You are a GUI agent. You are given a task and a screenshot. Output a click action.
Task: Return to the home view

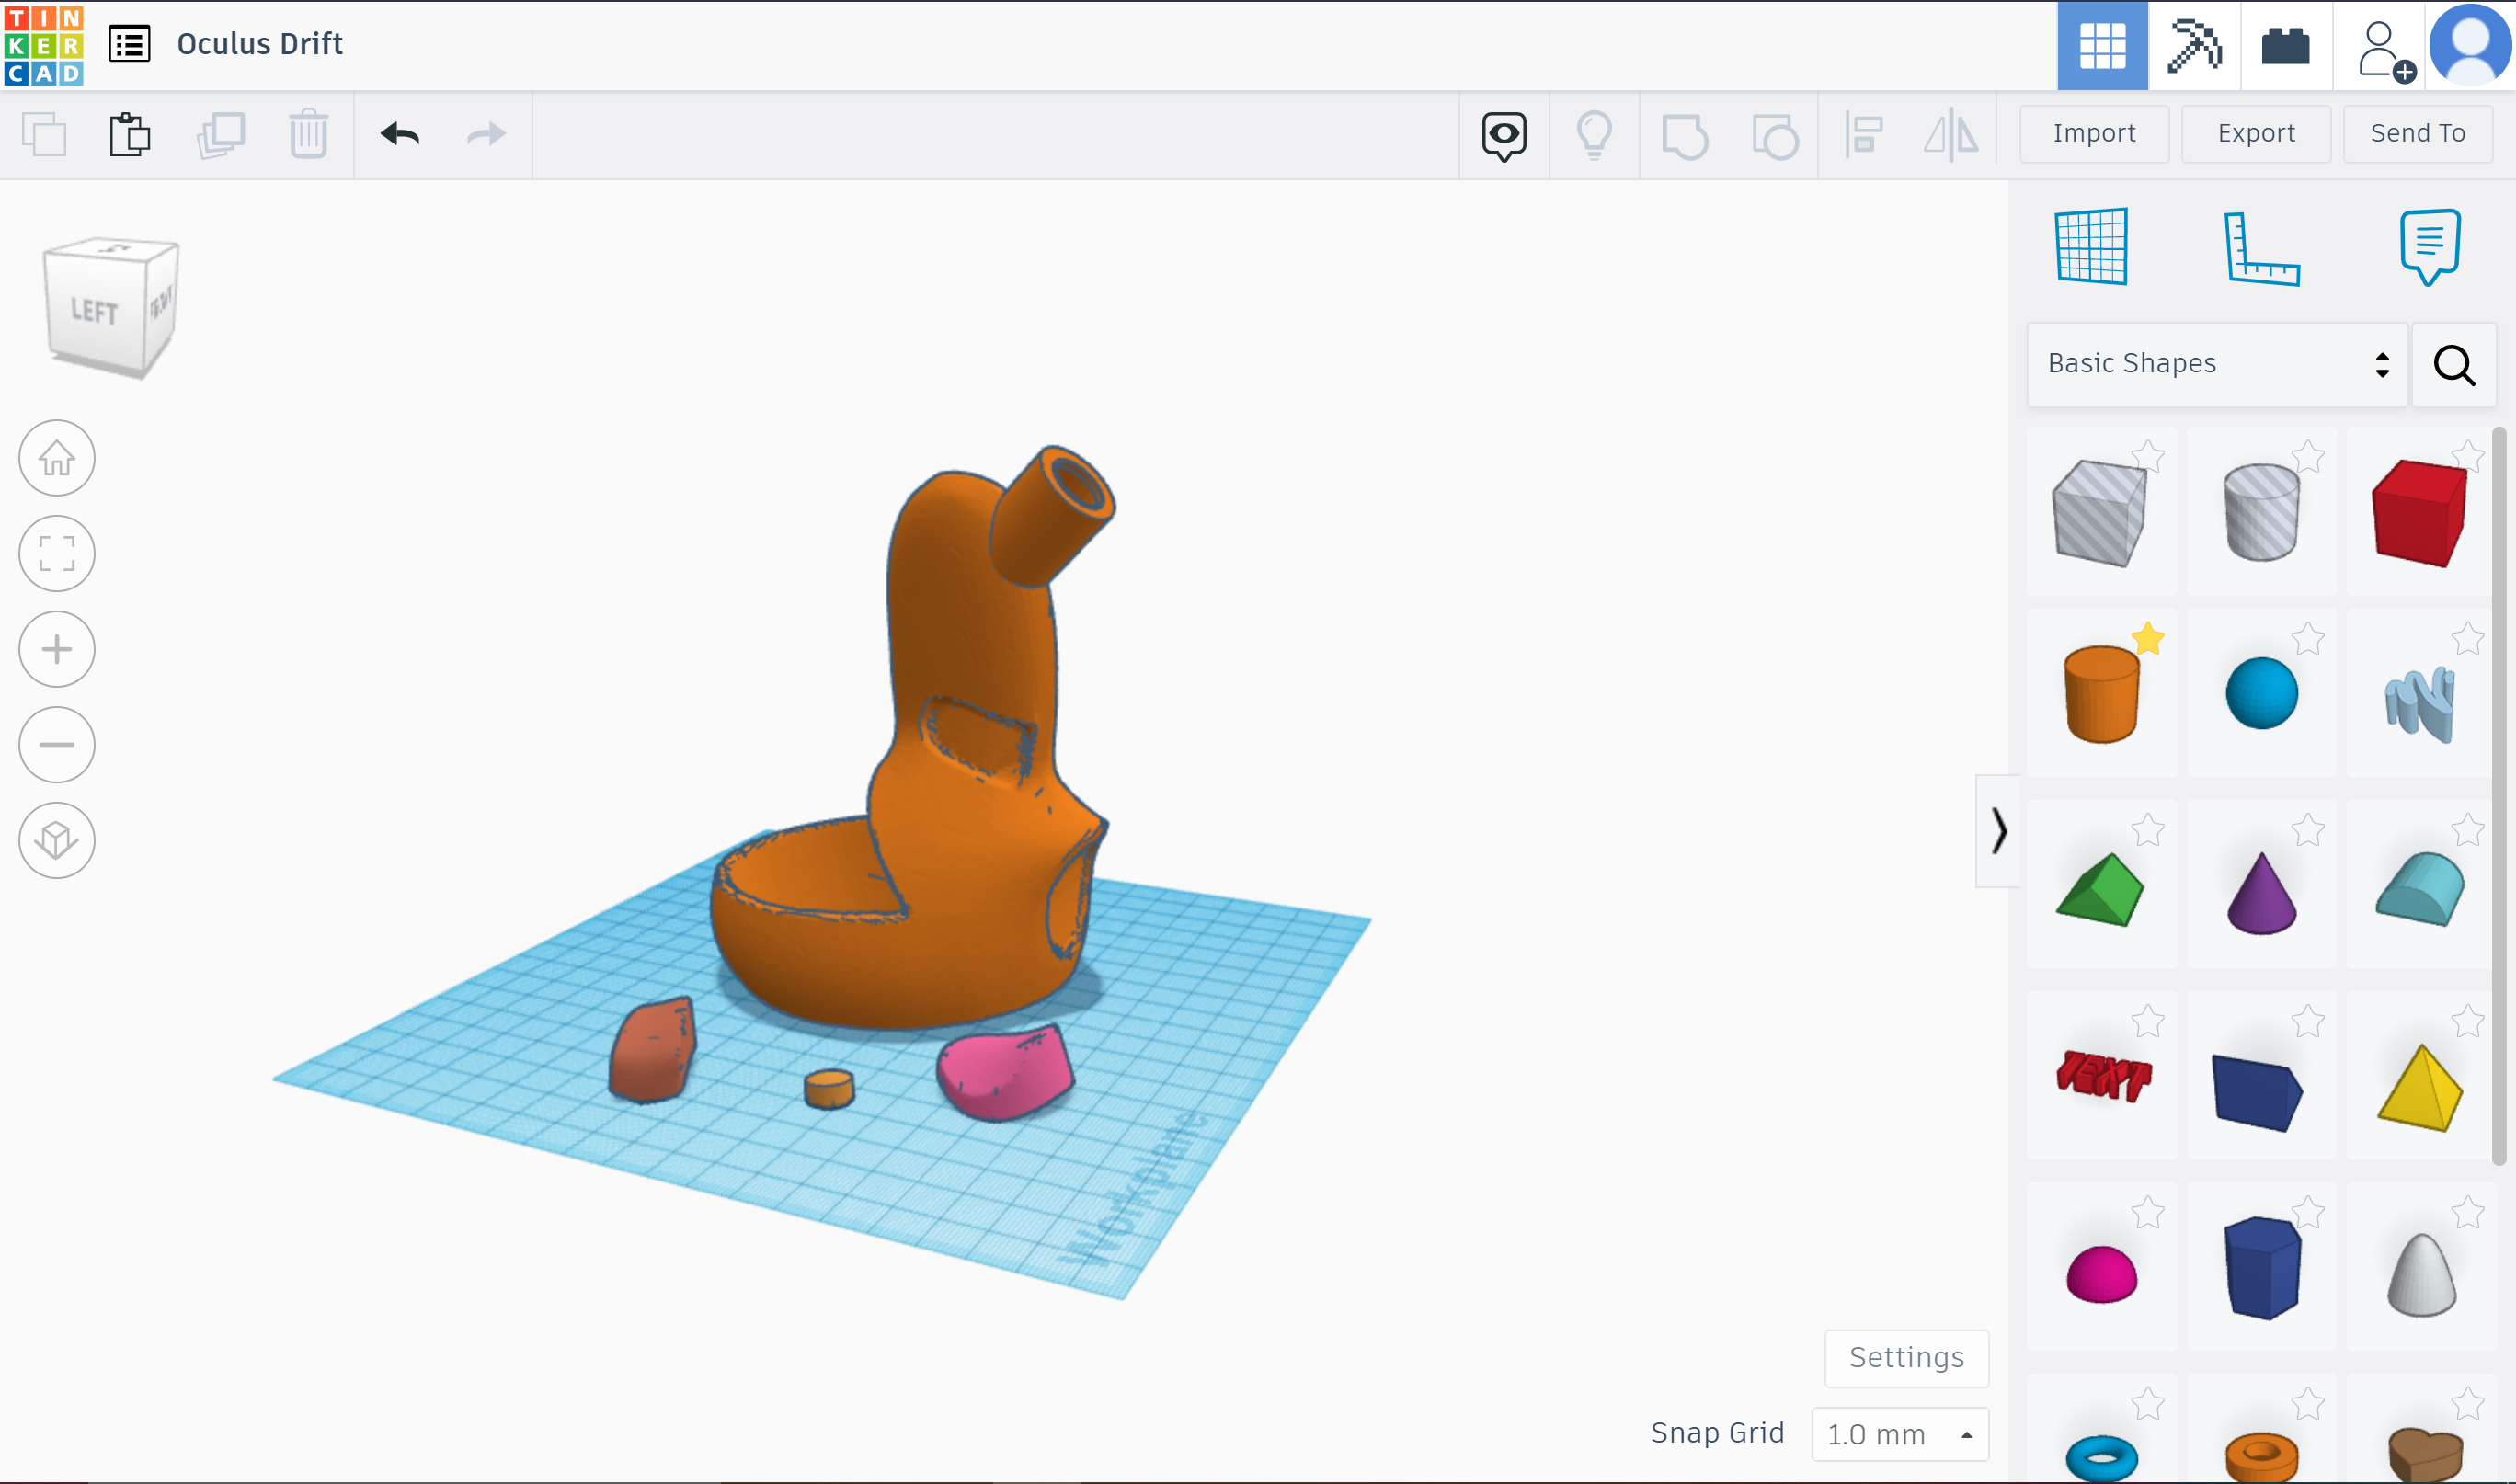(x=56, y=458)
